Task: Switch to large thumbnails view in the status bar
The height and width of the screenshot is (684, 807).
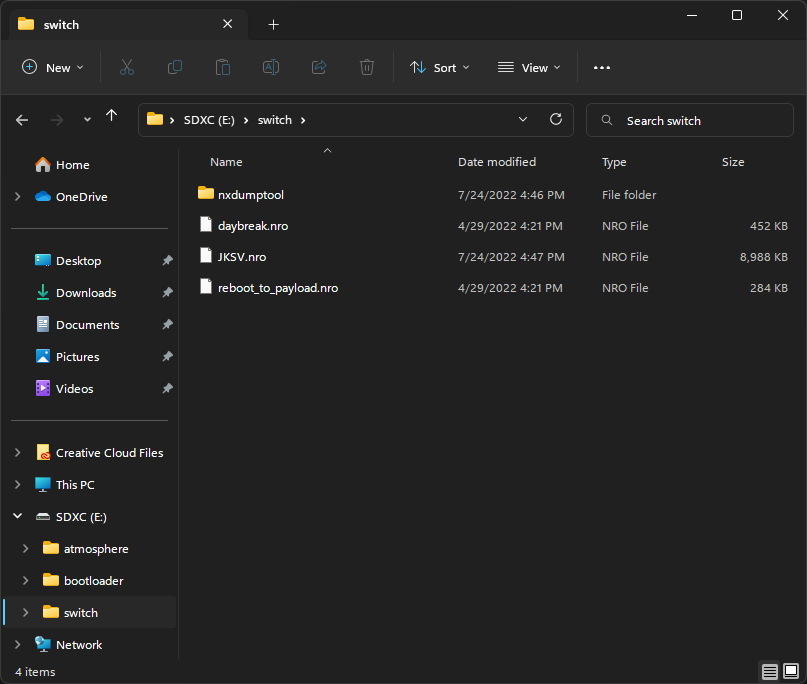Action: pyautogui.click(x=793, y=672)
